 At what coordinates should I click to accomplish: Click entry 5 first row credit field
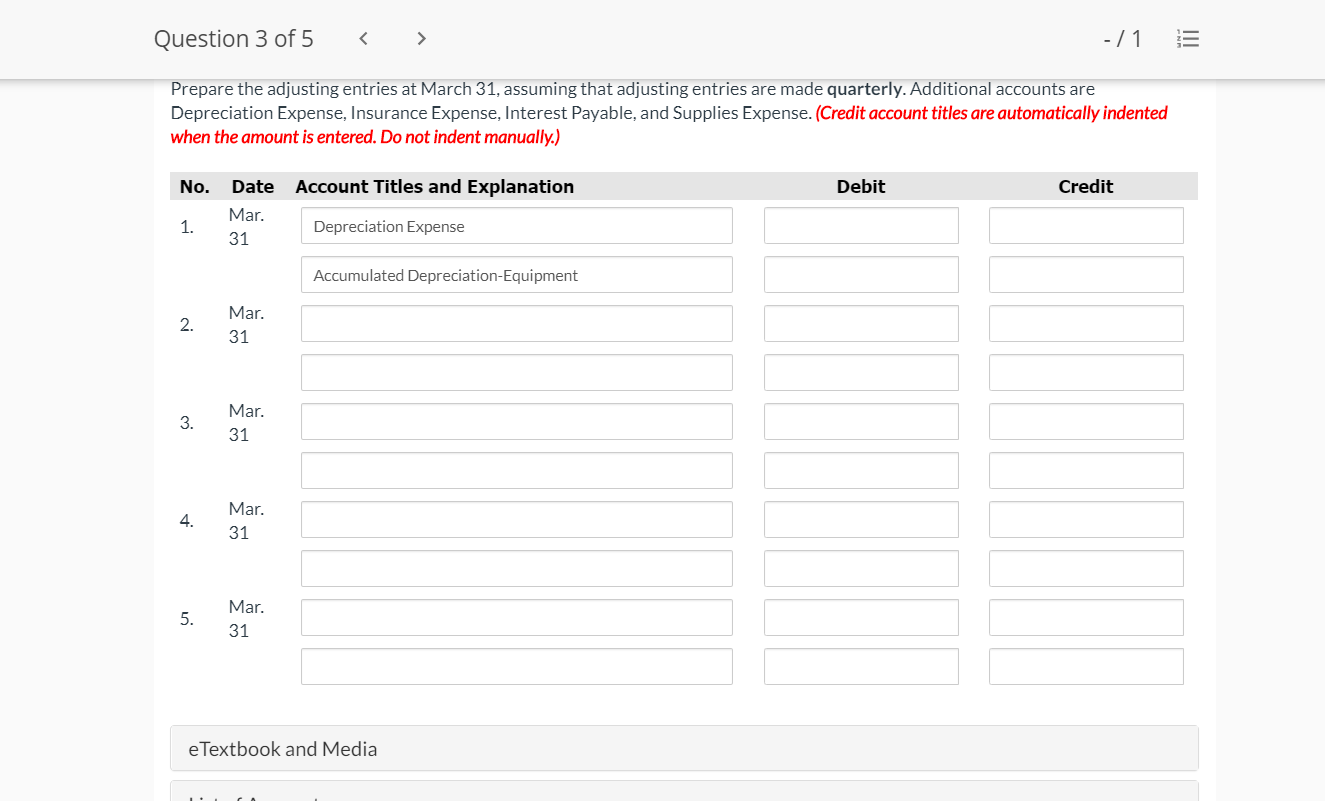pyautogui.click(x=1086, y=618)
